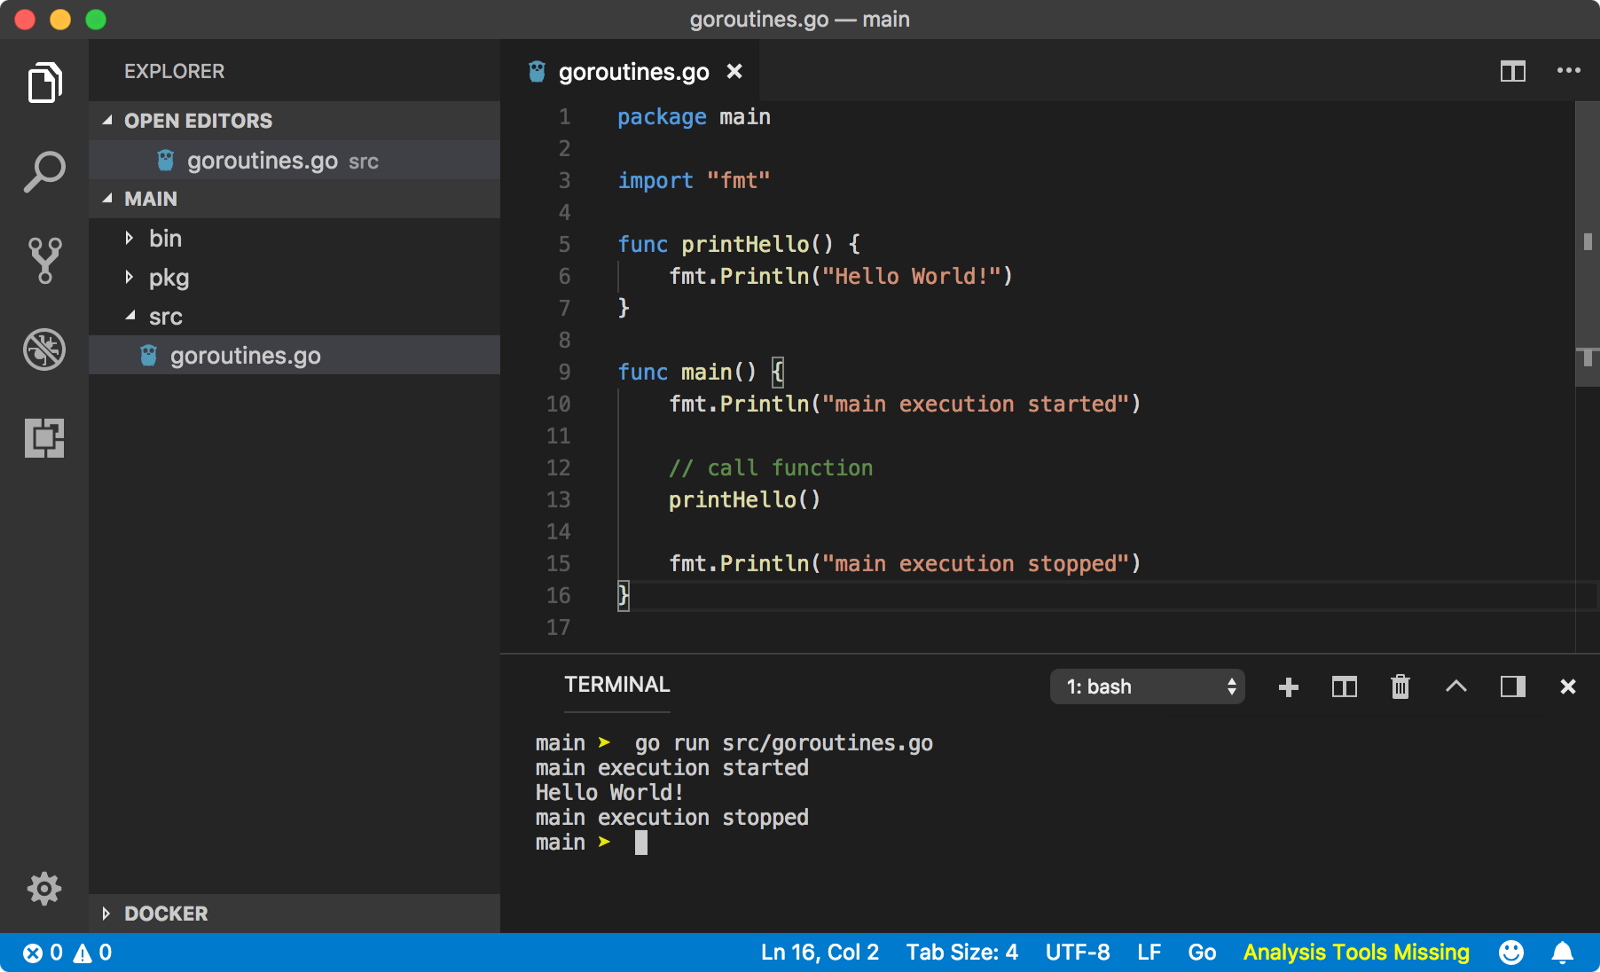Click Ln 16, Col 2 in status bar
The height and width of the screenshot is (972, 1600).
coord(820,953)
